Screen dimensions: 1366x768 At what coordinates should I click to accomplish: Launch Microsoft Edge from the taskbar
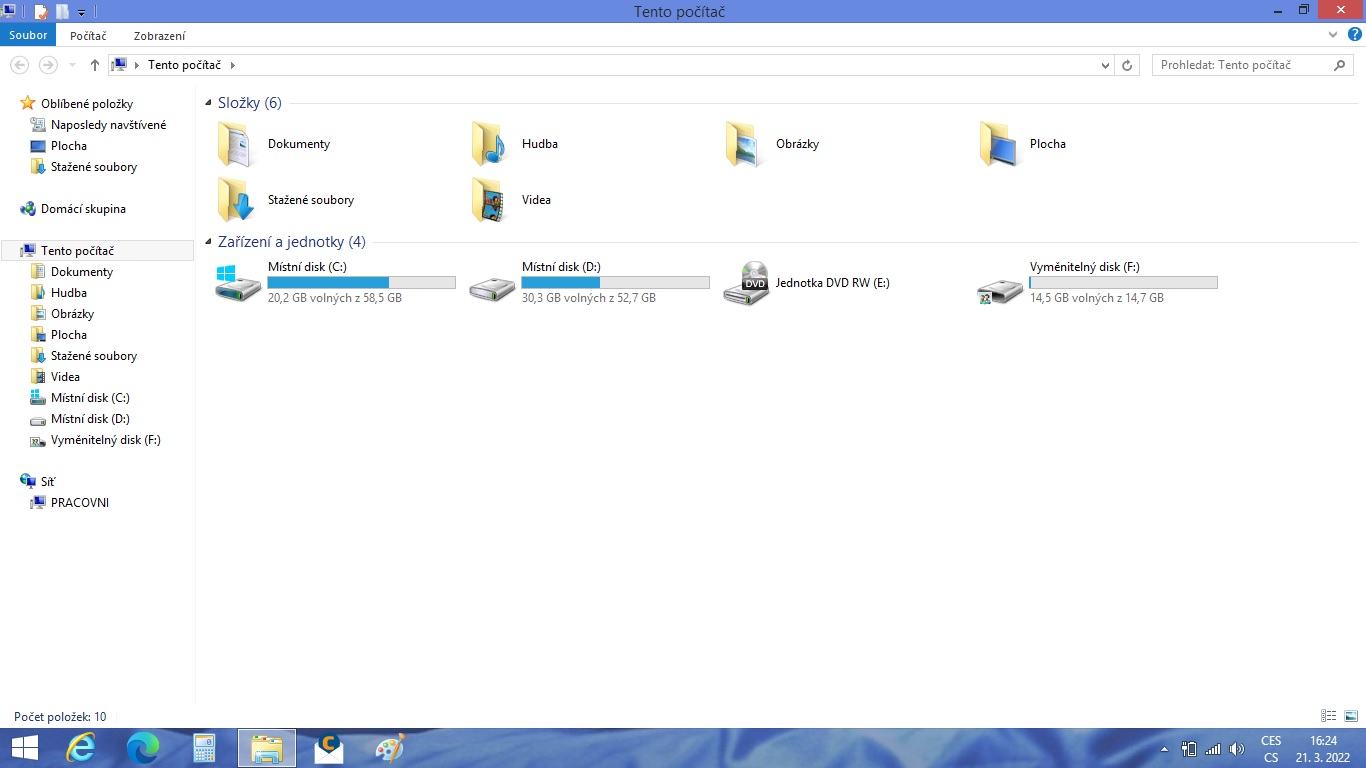pos(143,748)
